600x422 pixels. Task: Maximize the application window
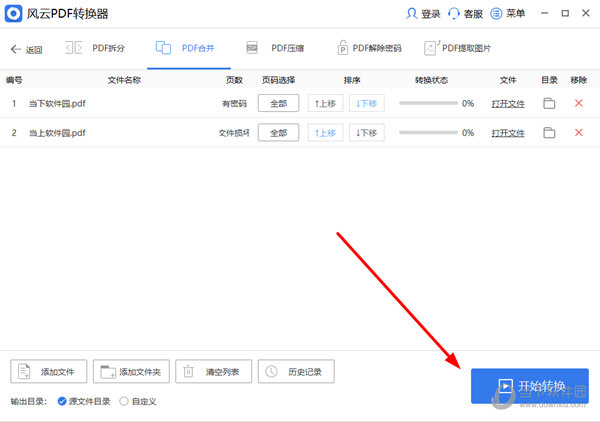[x=565, y=13]
